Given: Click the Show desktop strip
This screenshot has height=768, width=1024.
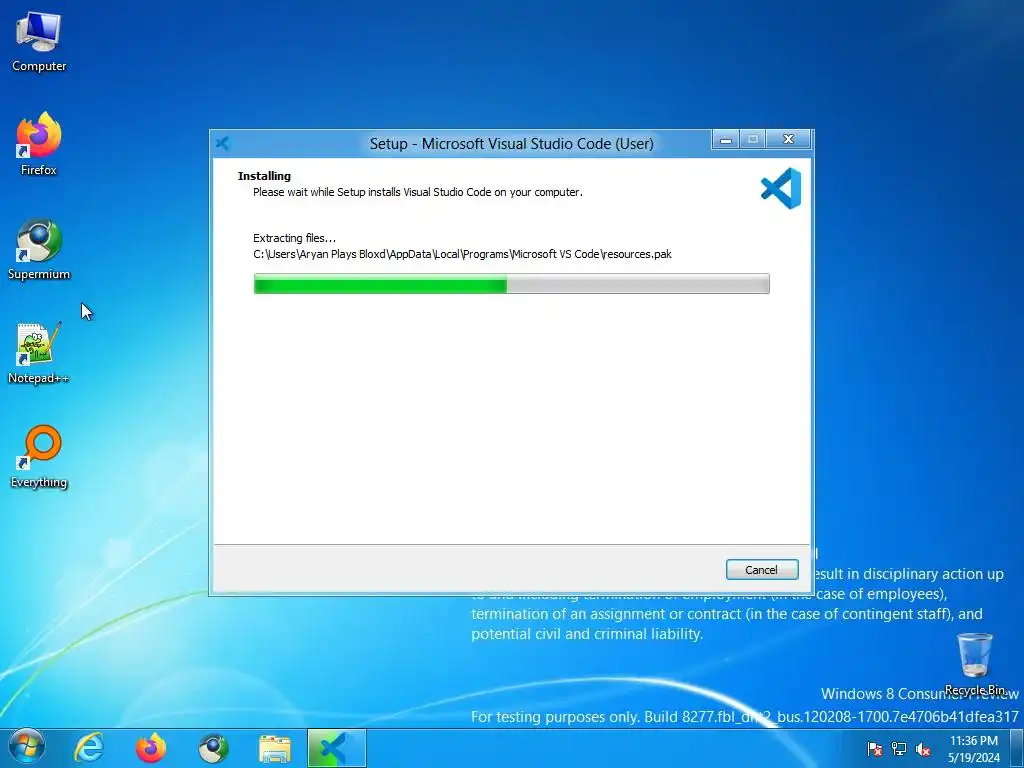Looking at the screenshot, I should click(1017, 748).
